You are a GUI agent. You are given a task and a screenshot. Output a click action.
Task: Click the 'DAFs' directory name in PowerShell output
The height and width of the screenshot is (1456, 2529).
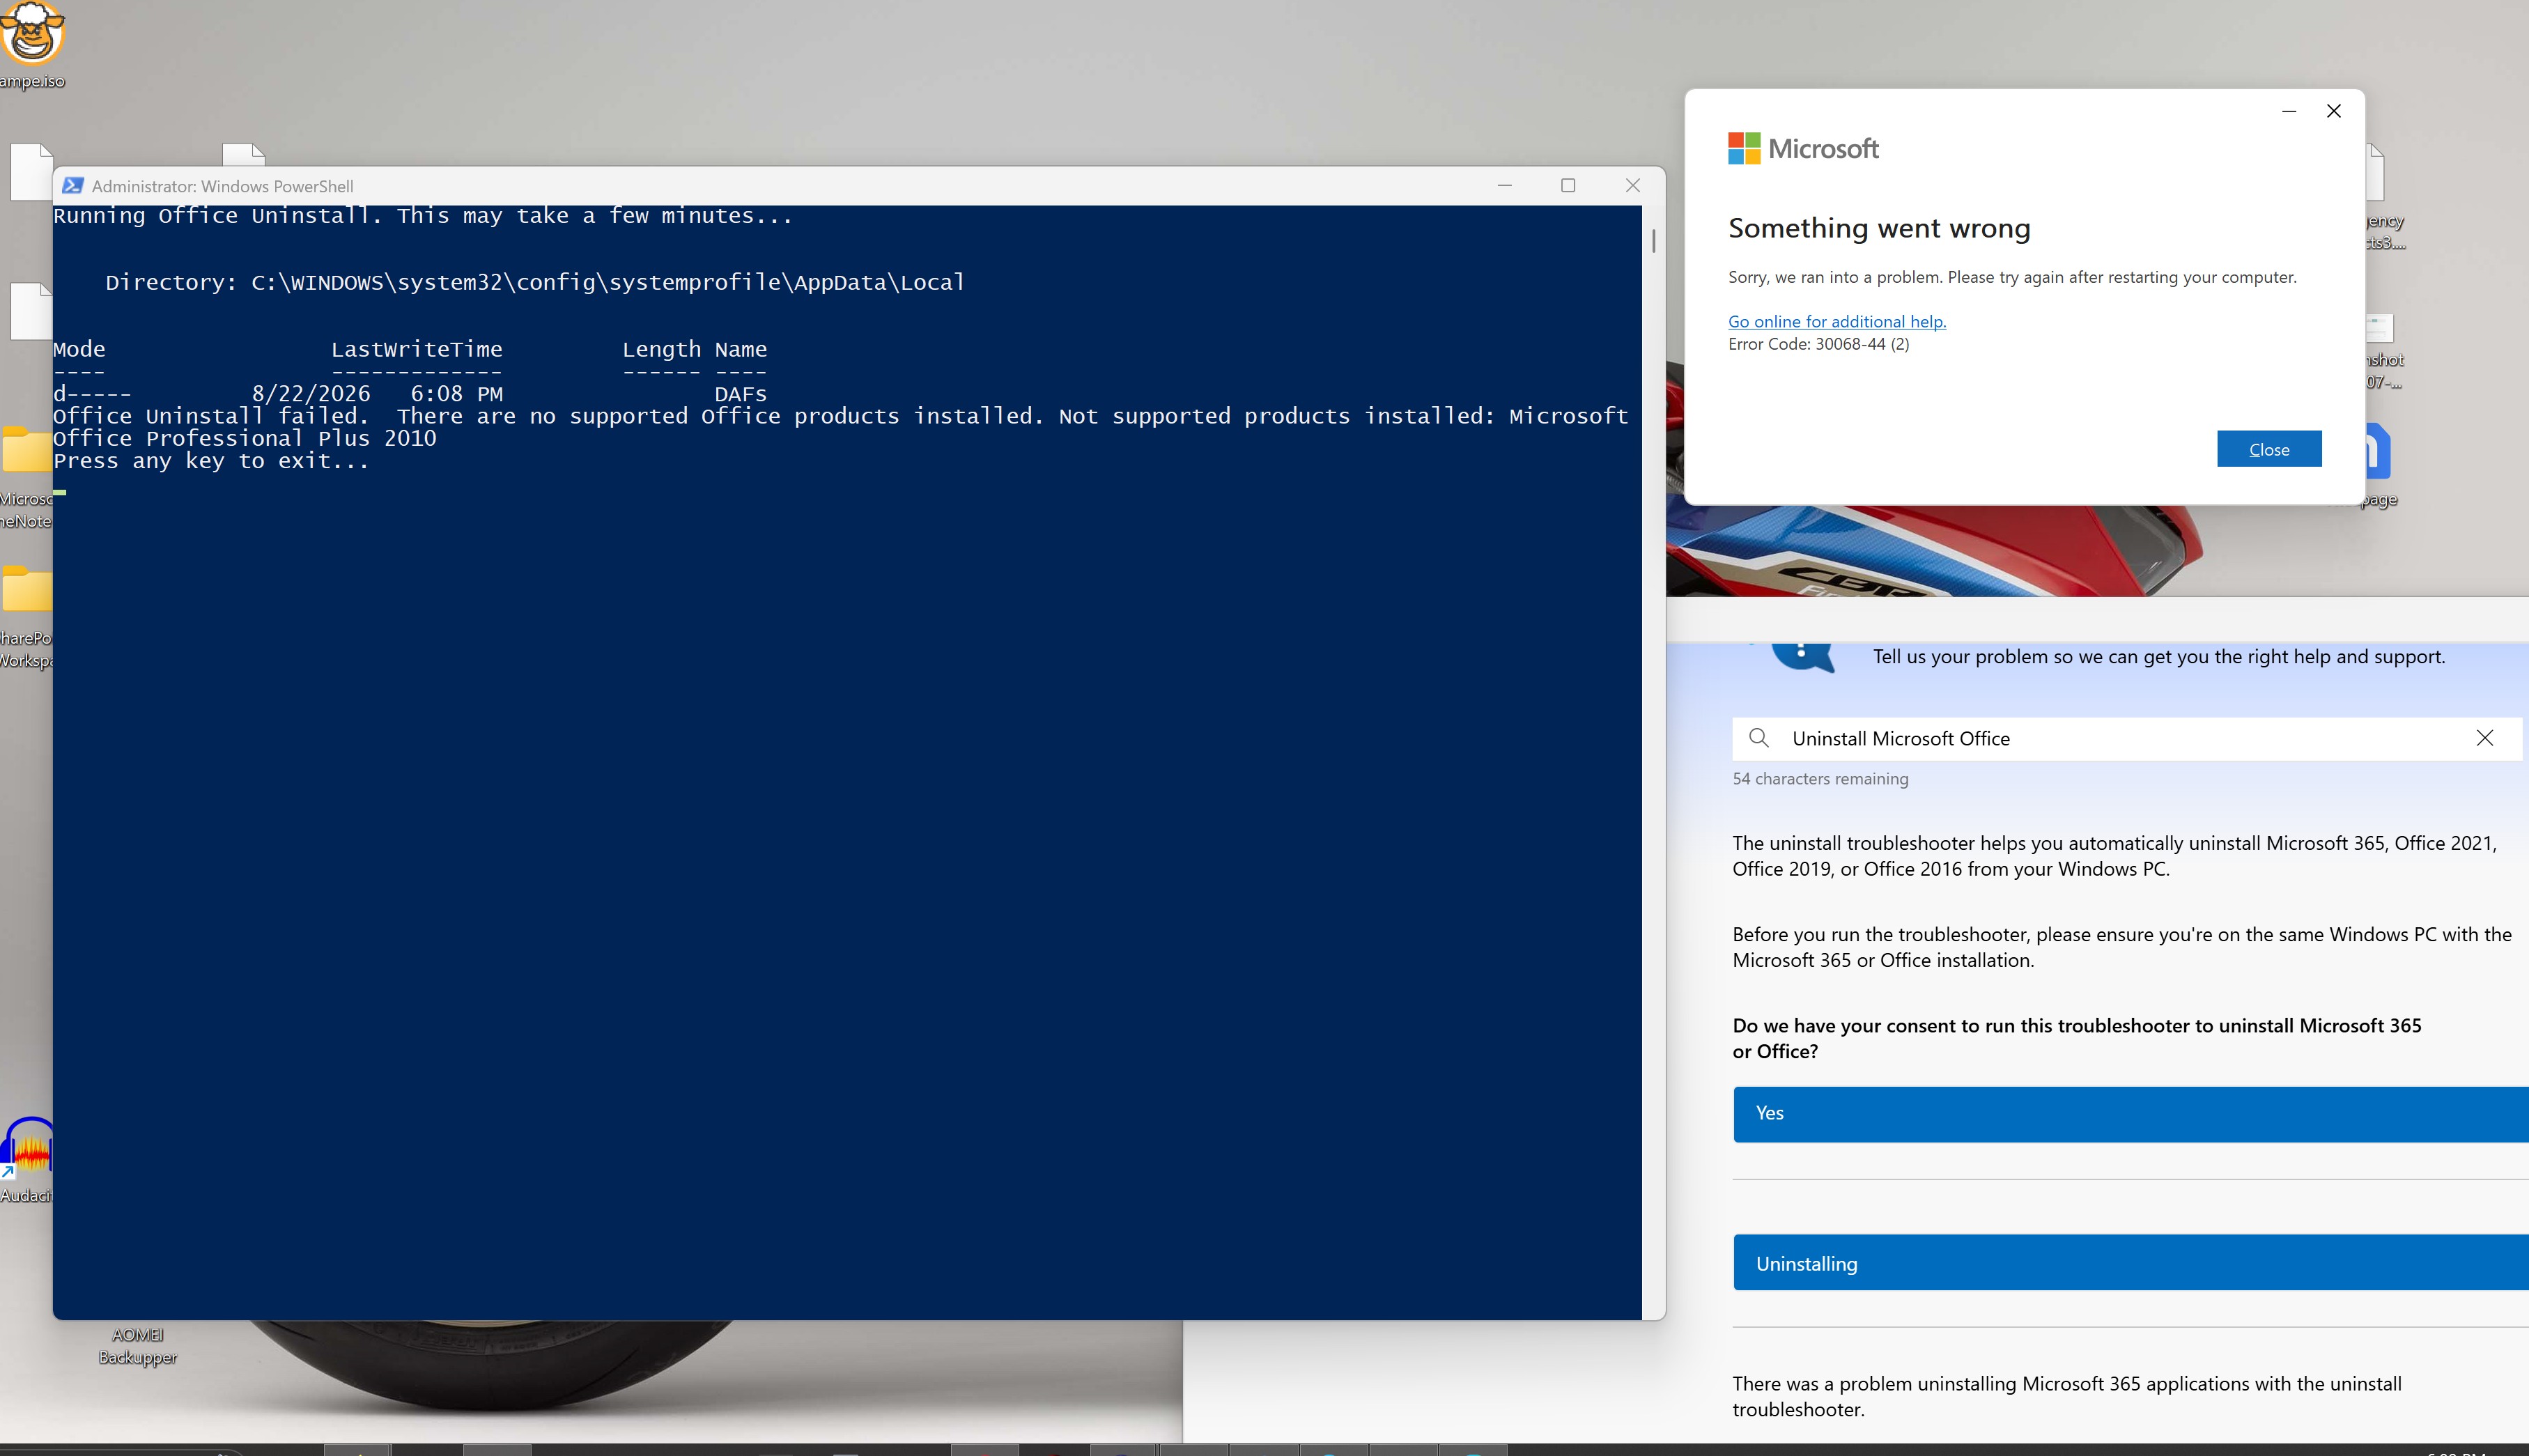740,394
